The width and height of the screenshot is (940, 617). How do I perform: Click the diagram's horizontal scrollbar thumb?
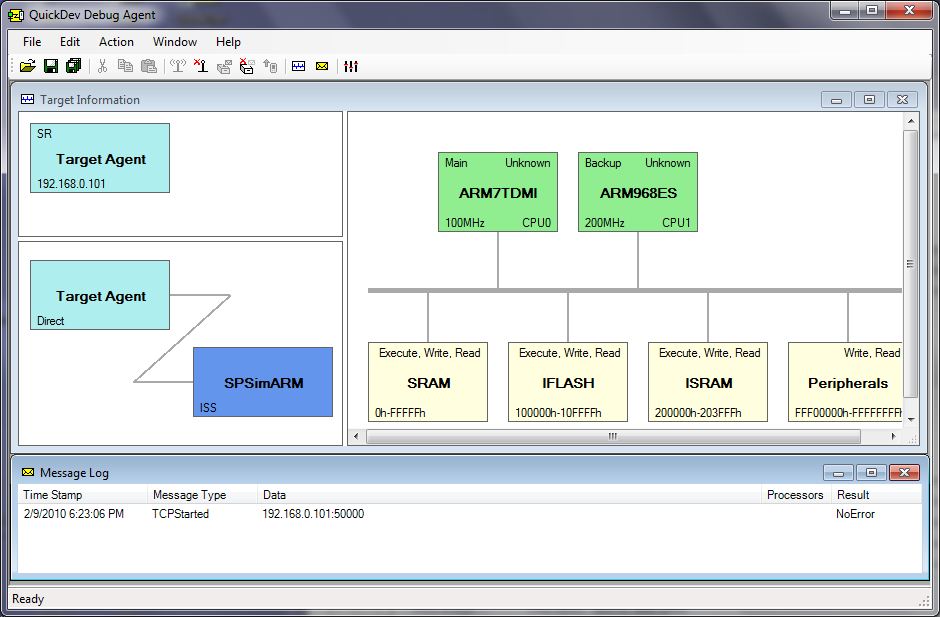(613, 437)
